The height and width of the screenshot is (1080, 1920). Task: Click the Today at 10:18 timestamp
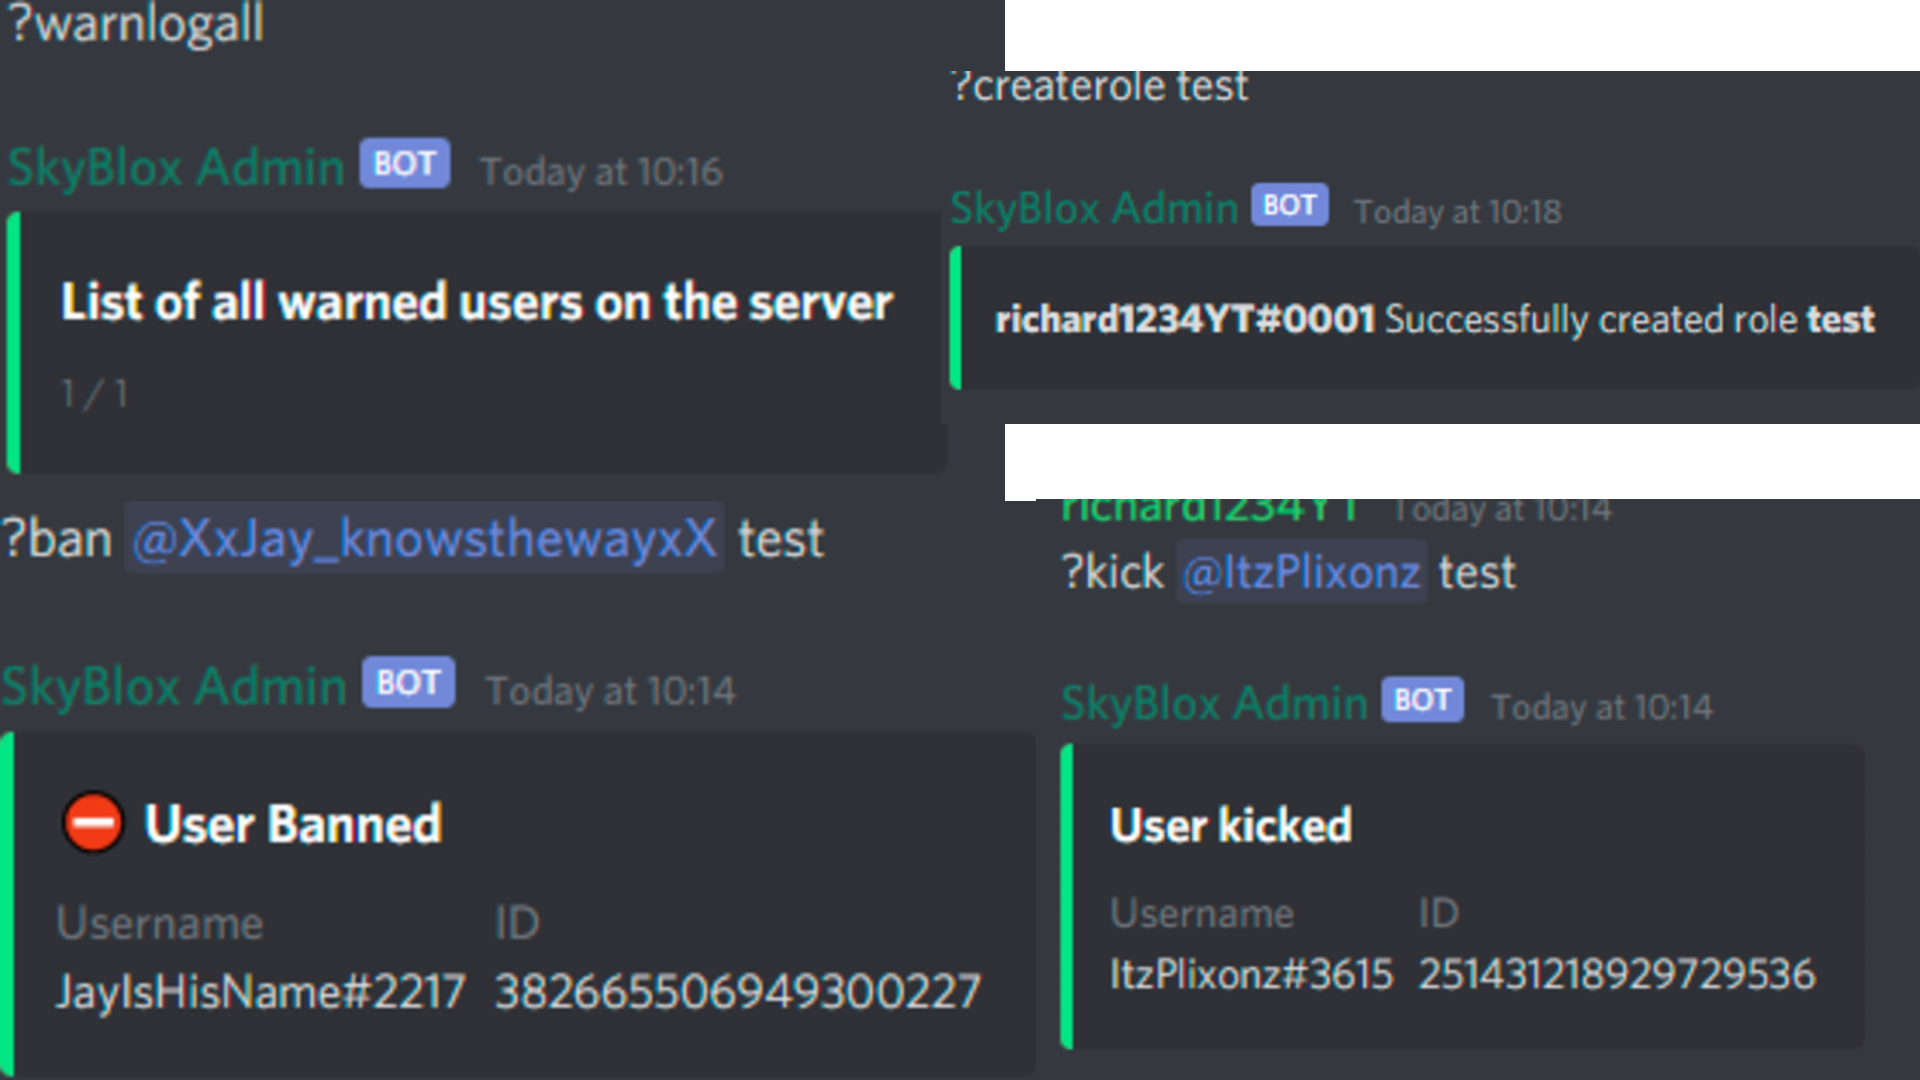[x=1457, y=212]
